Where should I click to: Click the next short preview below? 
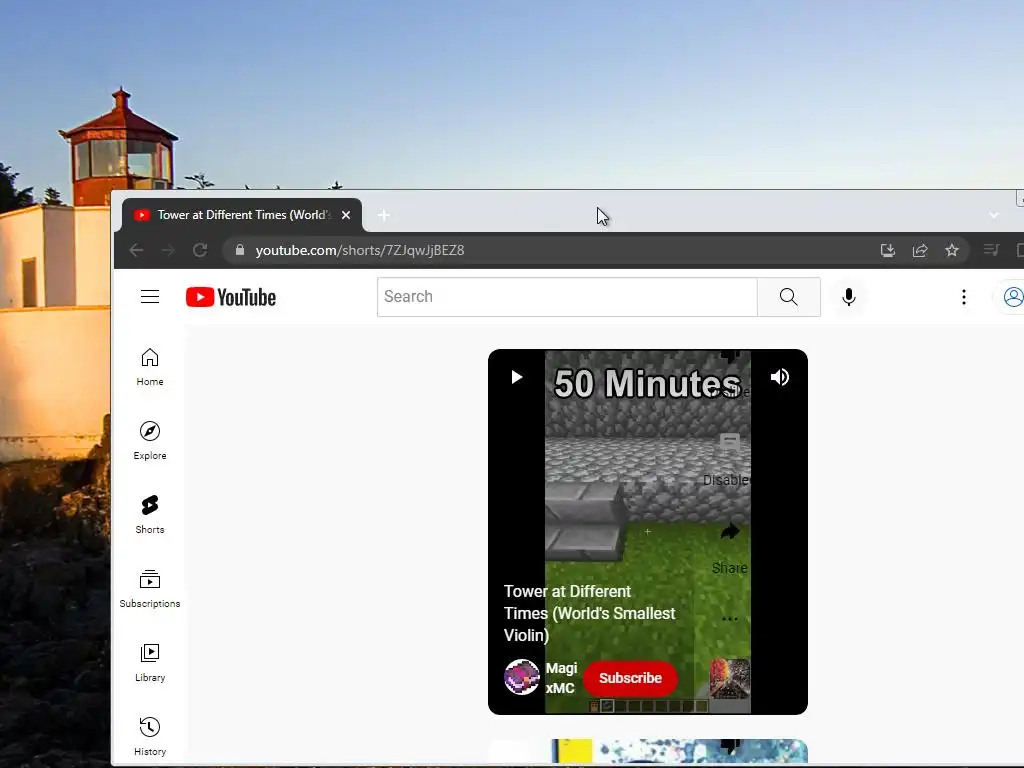click(648, 751)
